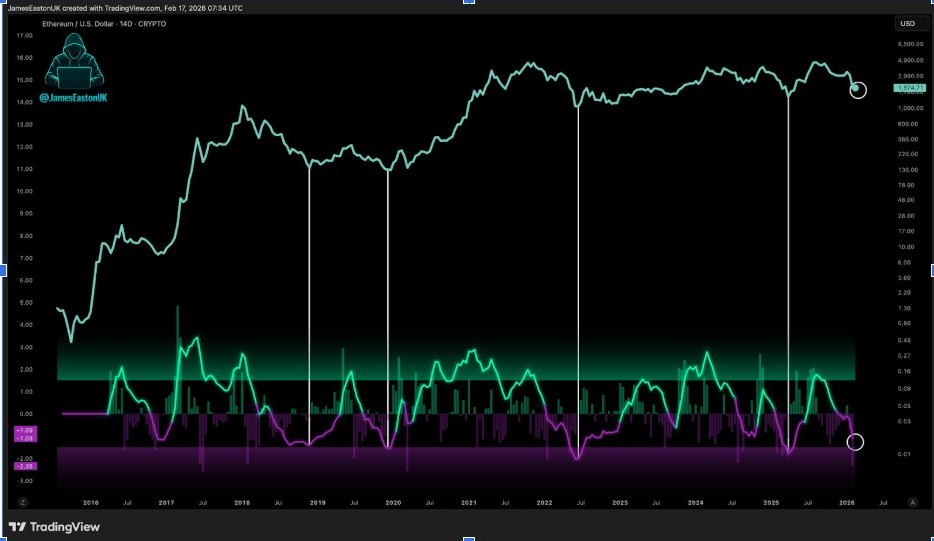Click the 9.00 left scale label
Image resolution: width=934 pixels, height=541 pixels.
click(24, 213)
